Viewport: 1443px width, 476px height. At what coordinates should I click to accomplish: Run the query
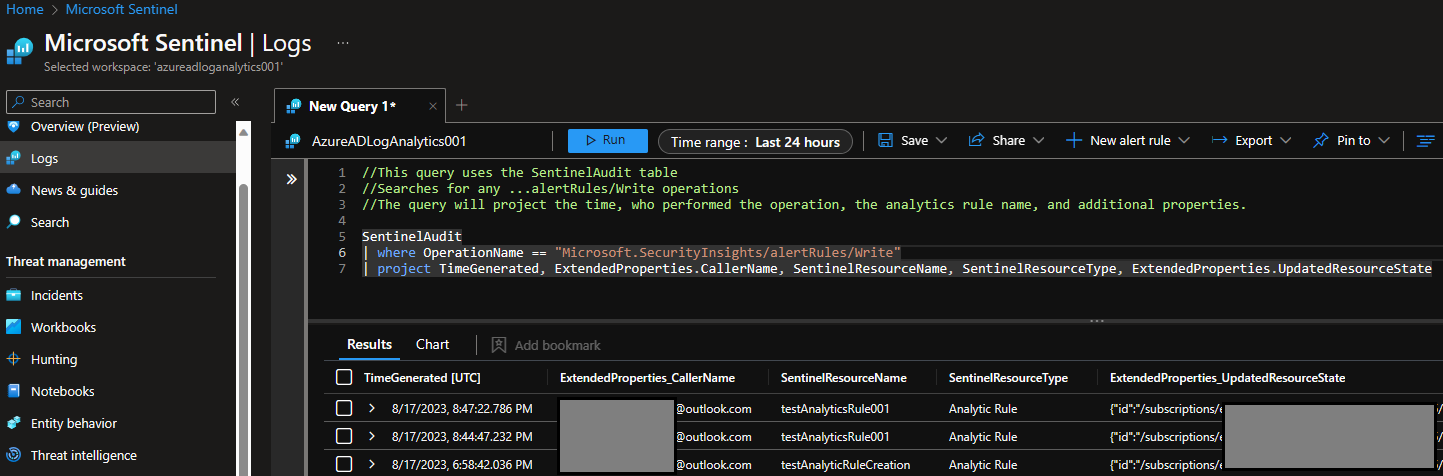tap(608, 141)
